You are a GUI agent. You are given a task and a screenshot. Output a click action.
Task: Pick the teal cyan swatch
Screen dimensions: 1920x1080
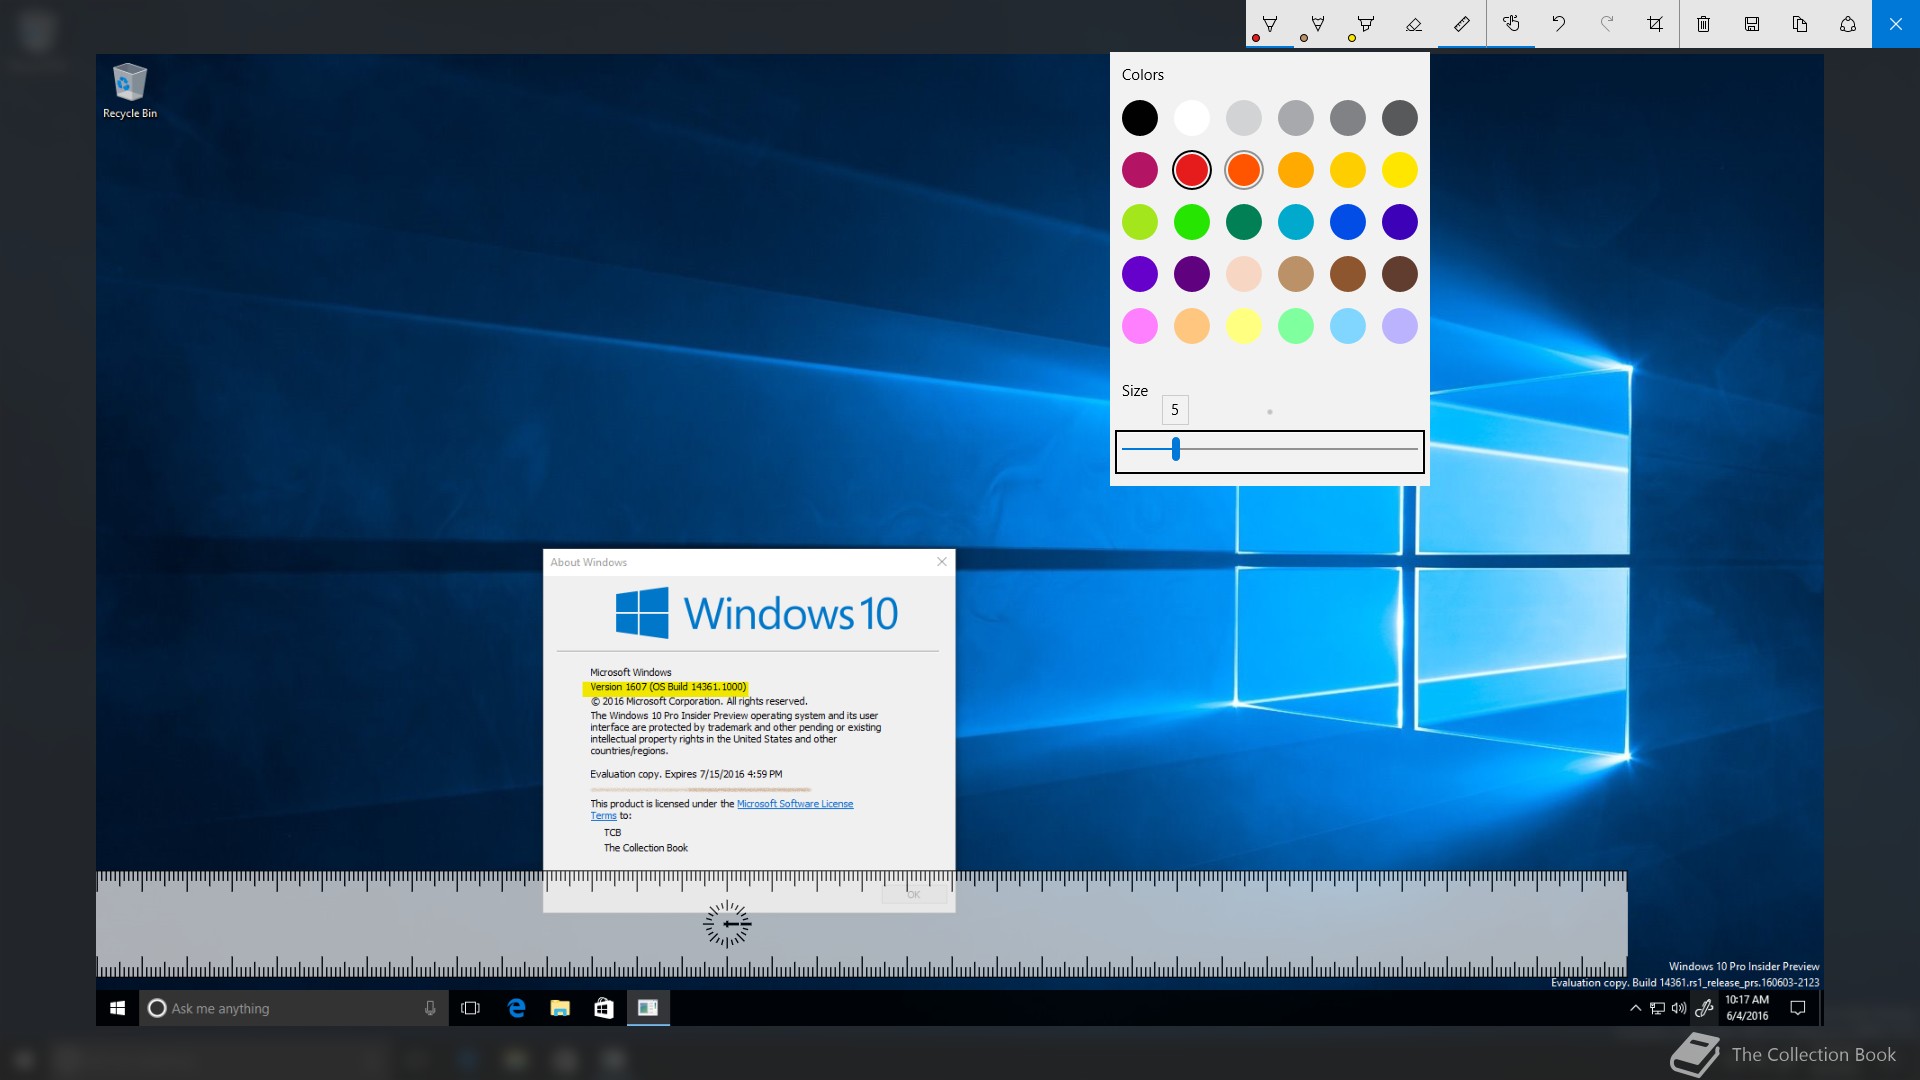1296,222
